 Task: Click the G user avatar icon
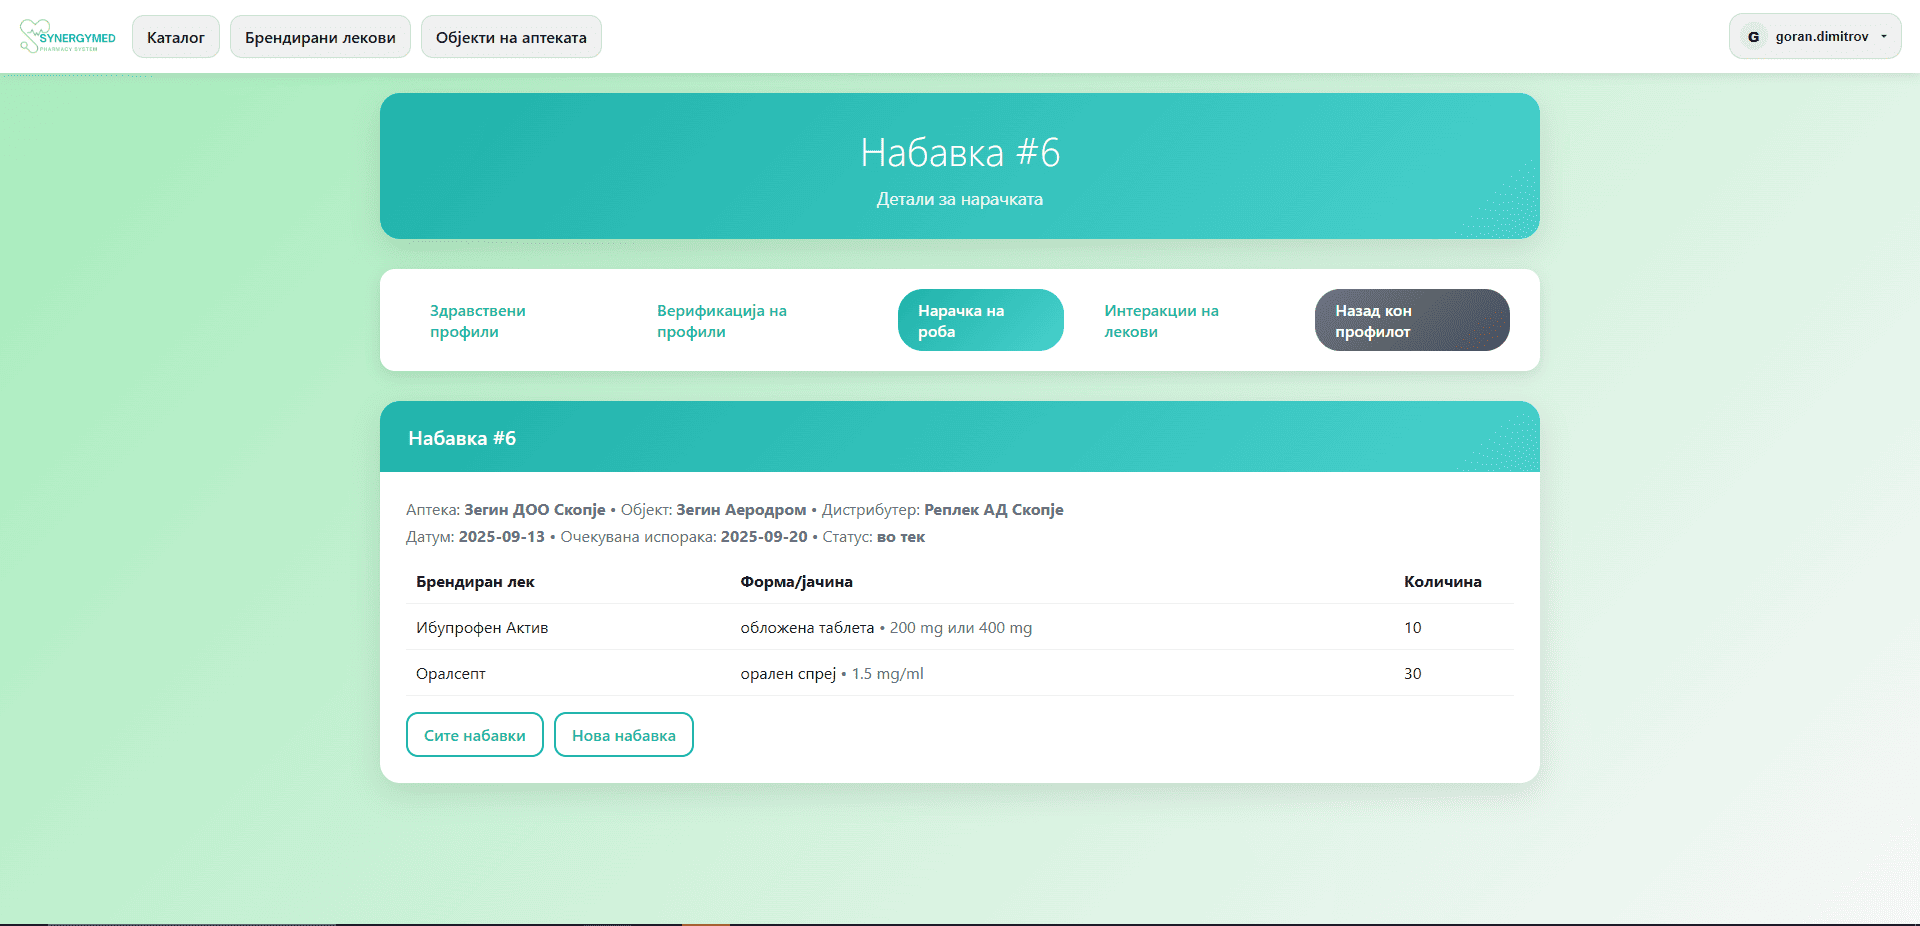1753,37
